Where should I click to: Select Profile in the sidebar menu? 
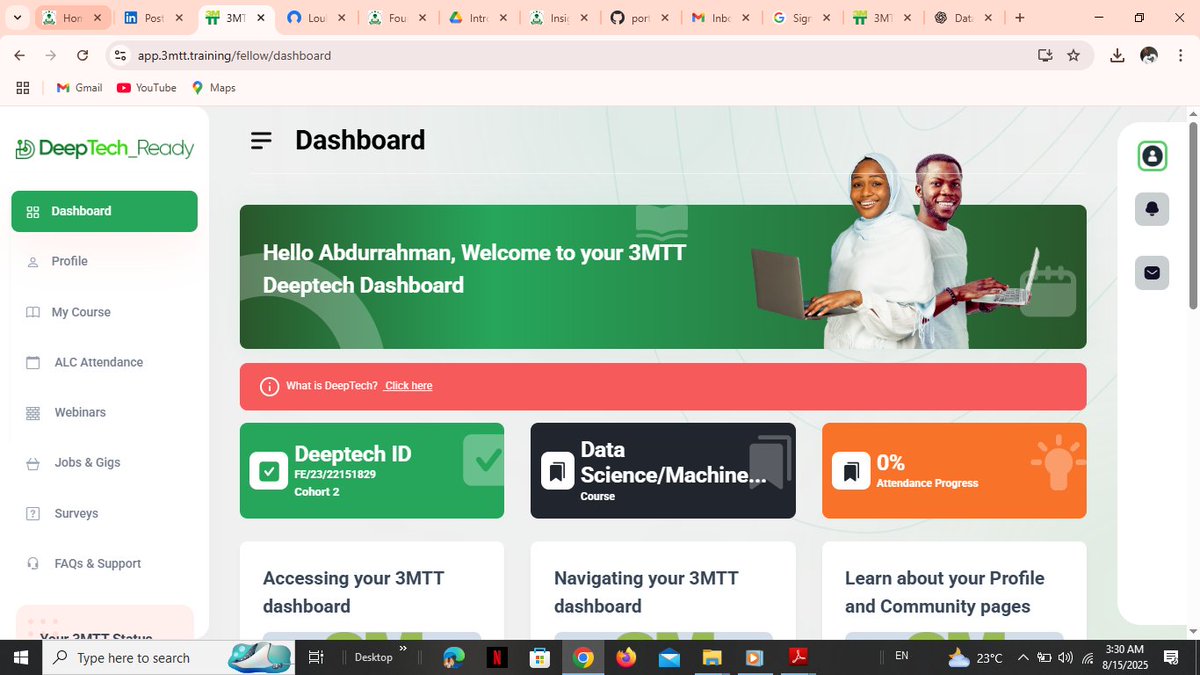pyautogui.click(x=70, y=260)
